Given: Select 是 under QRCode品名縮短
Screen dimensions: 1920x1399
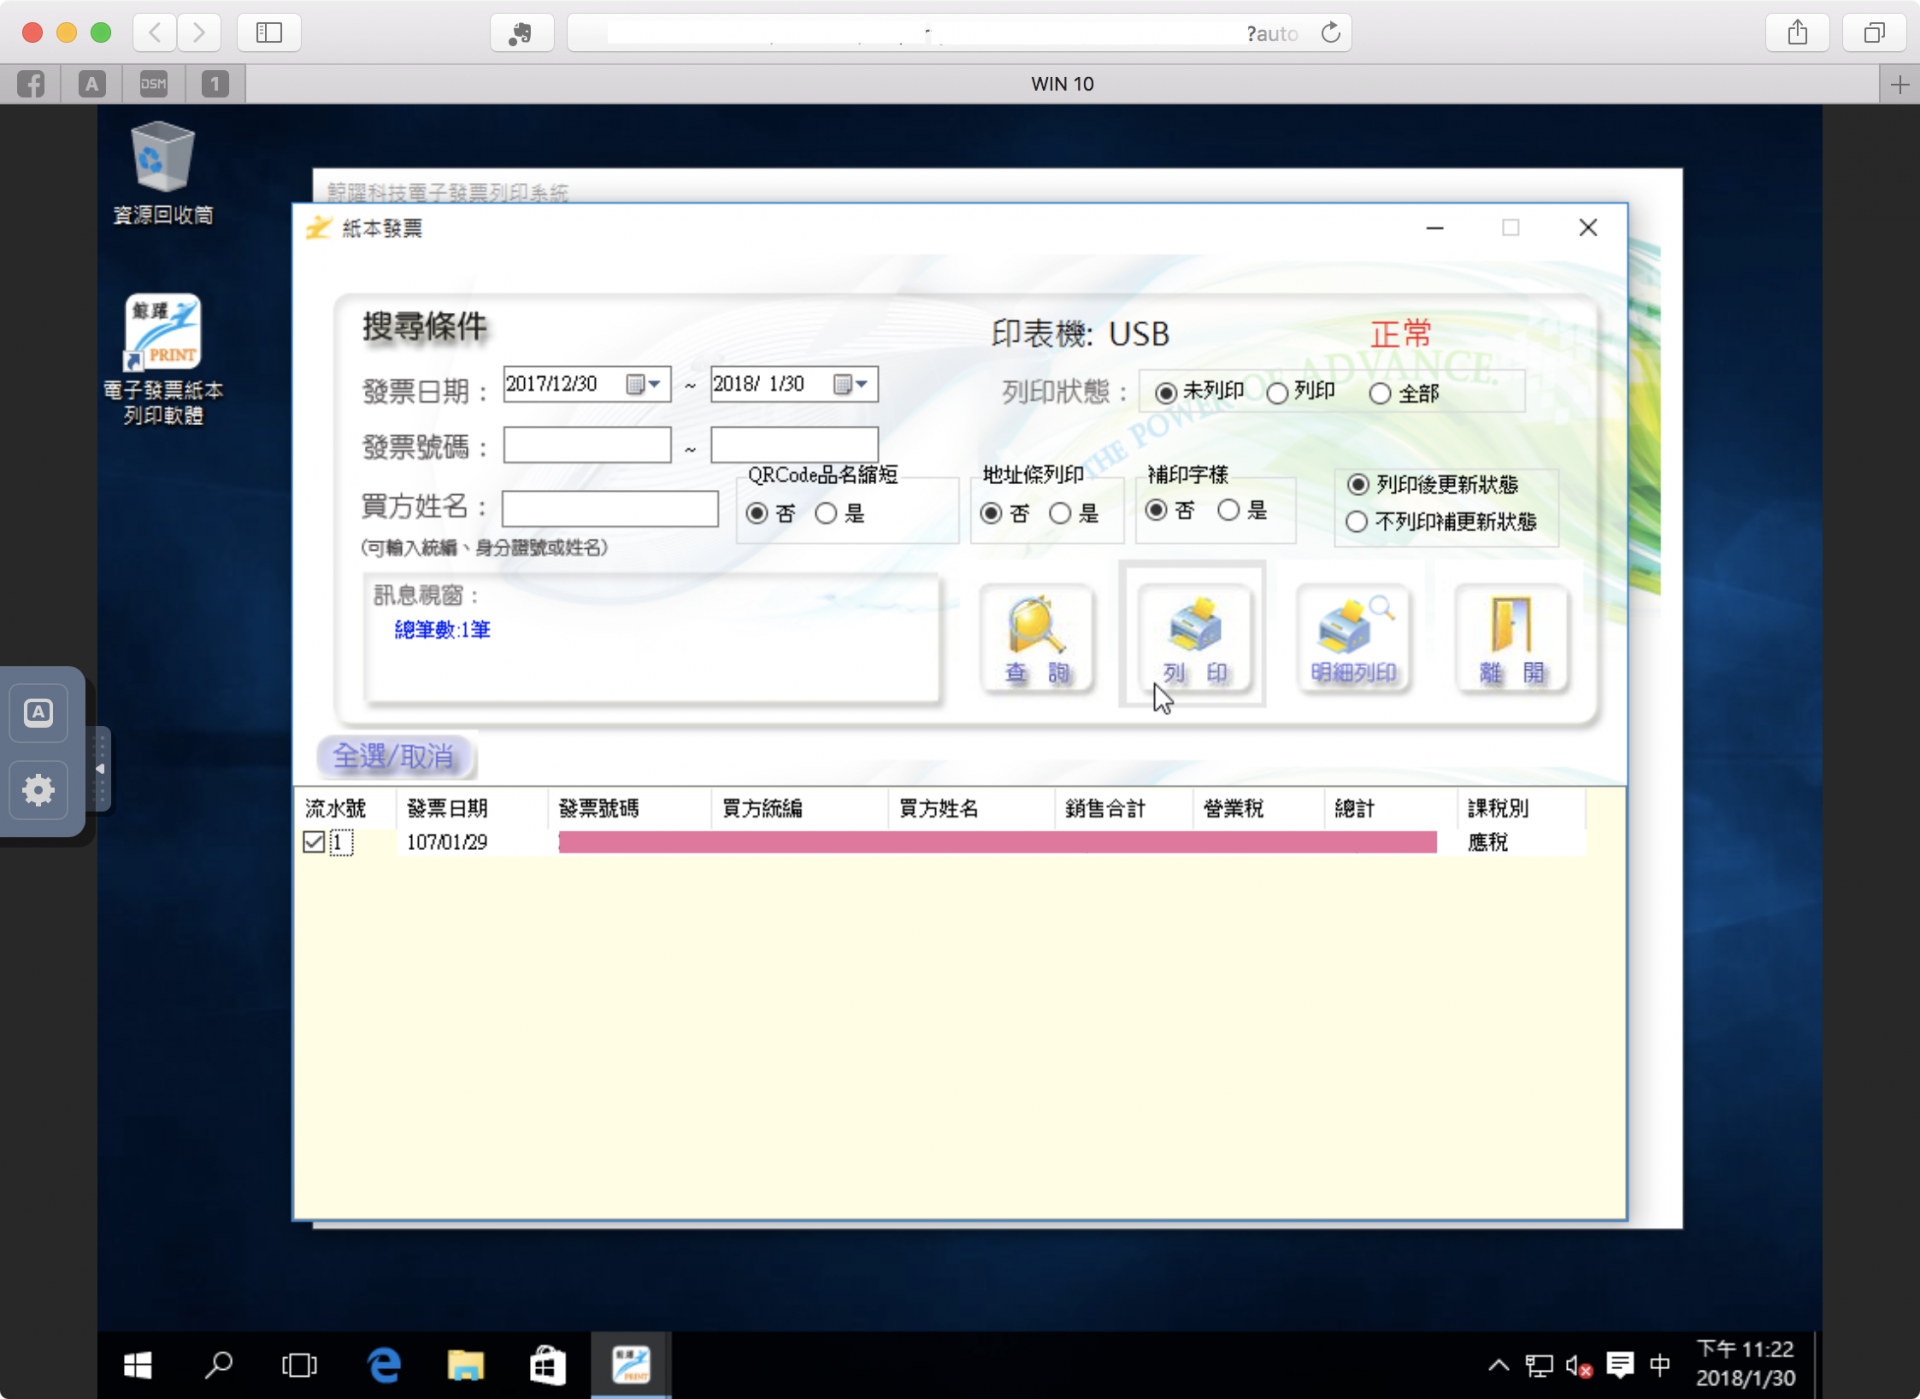Looking at the screenshot, I should 826,514.
